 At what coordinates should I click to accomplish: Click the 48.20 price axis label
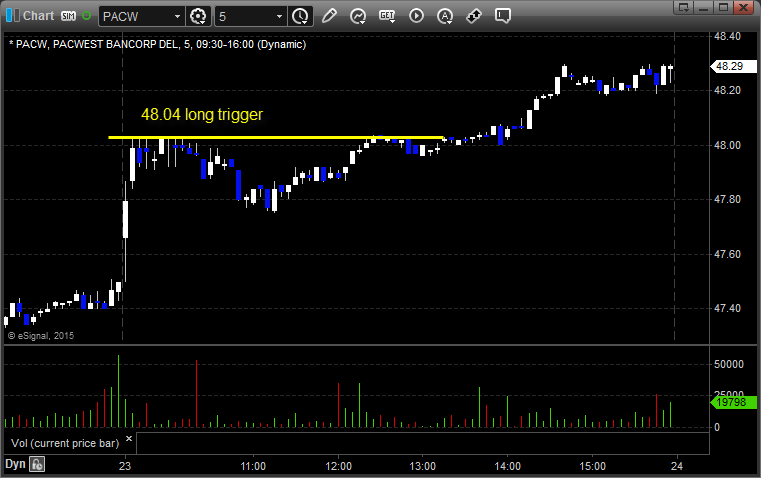pos(728,90)
